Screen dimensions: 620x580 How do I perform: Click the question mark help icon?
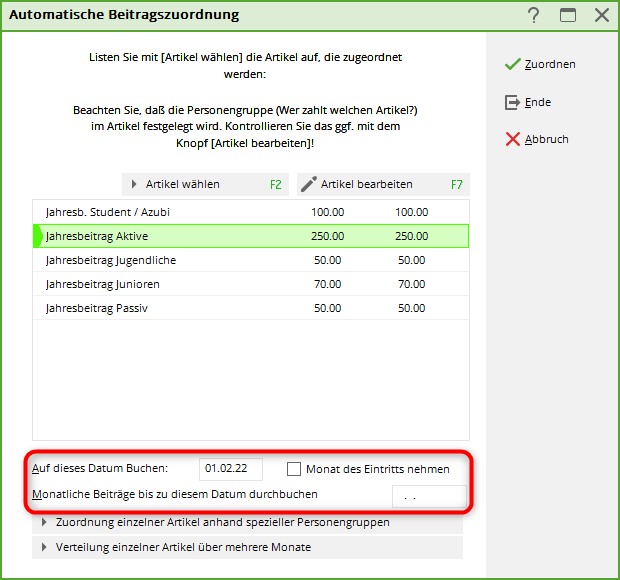[534, 15]
